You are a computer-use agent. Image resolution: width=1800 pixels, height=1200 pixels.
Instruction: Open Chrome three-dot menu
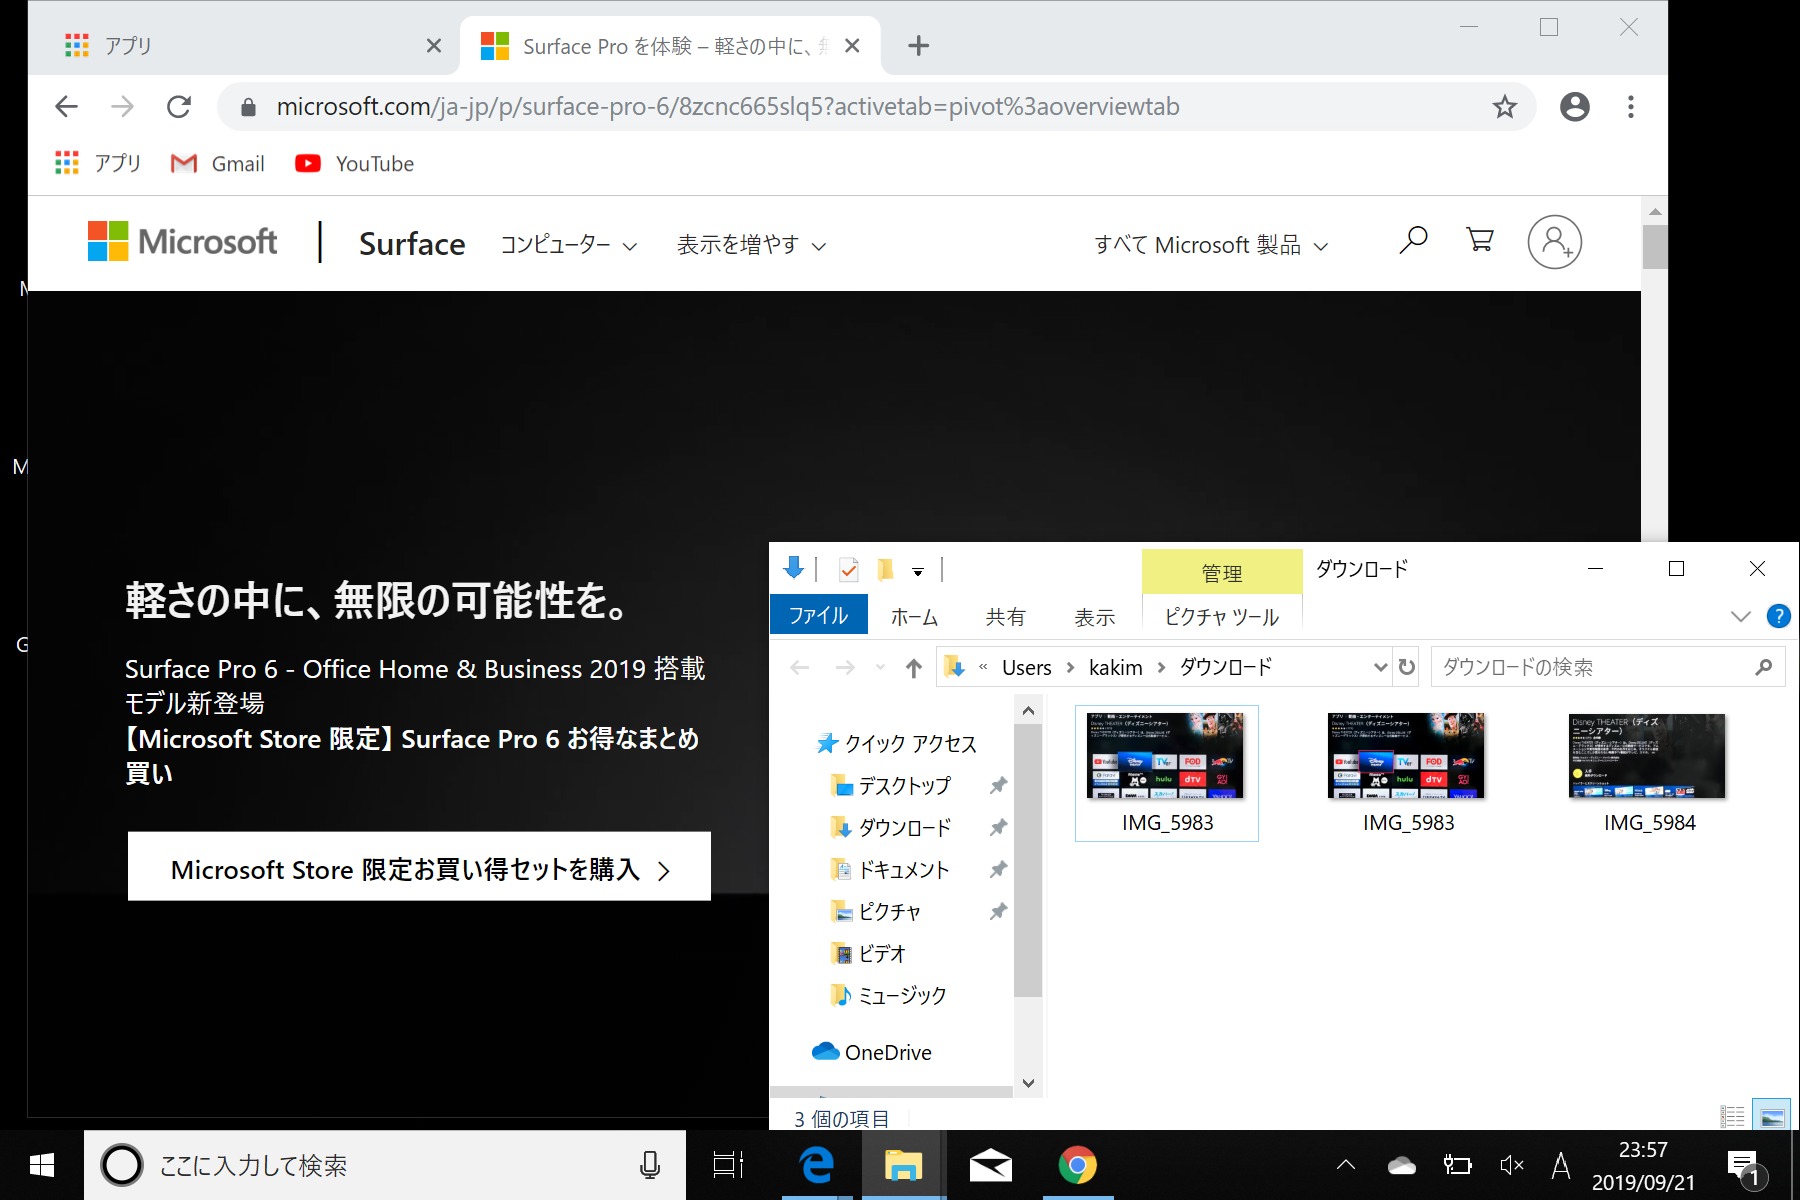tap(1631, 107)
